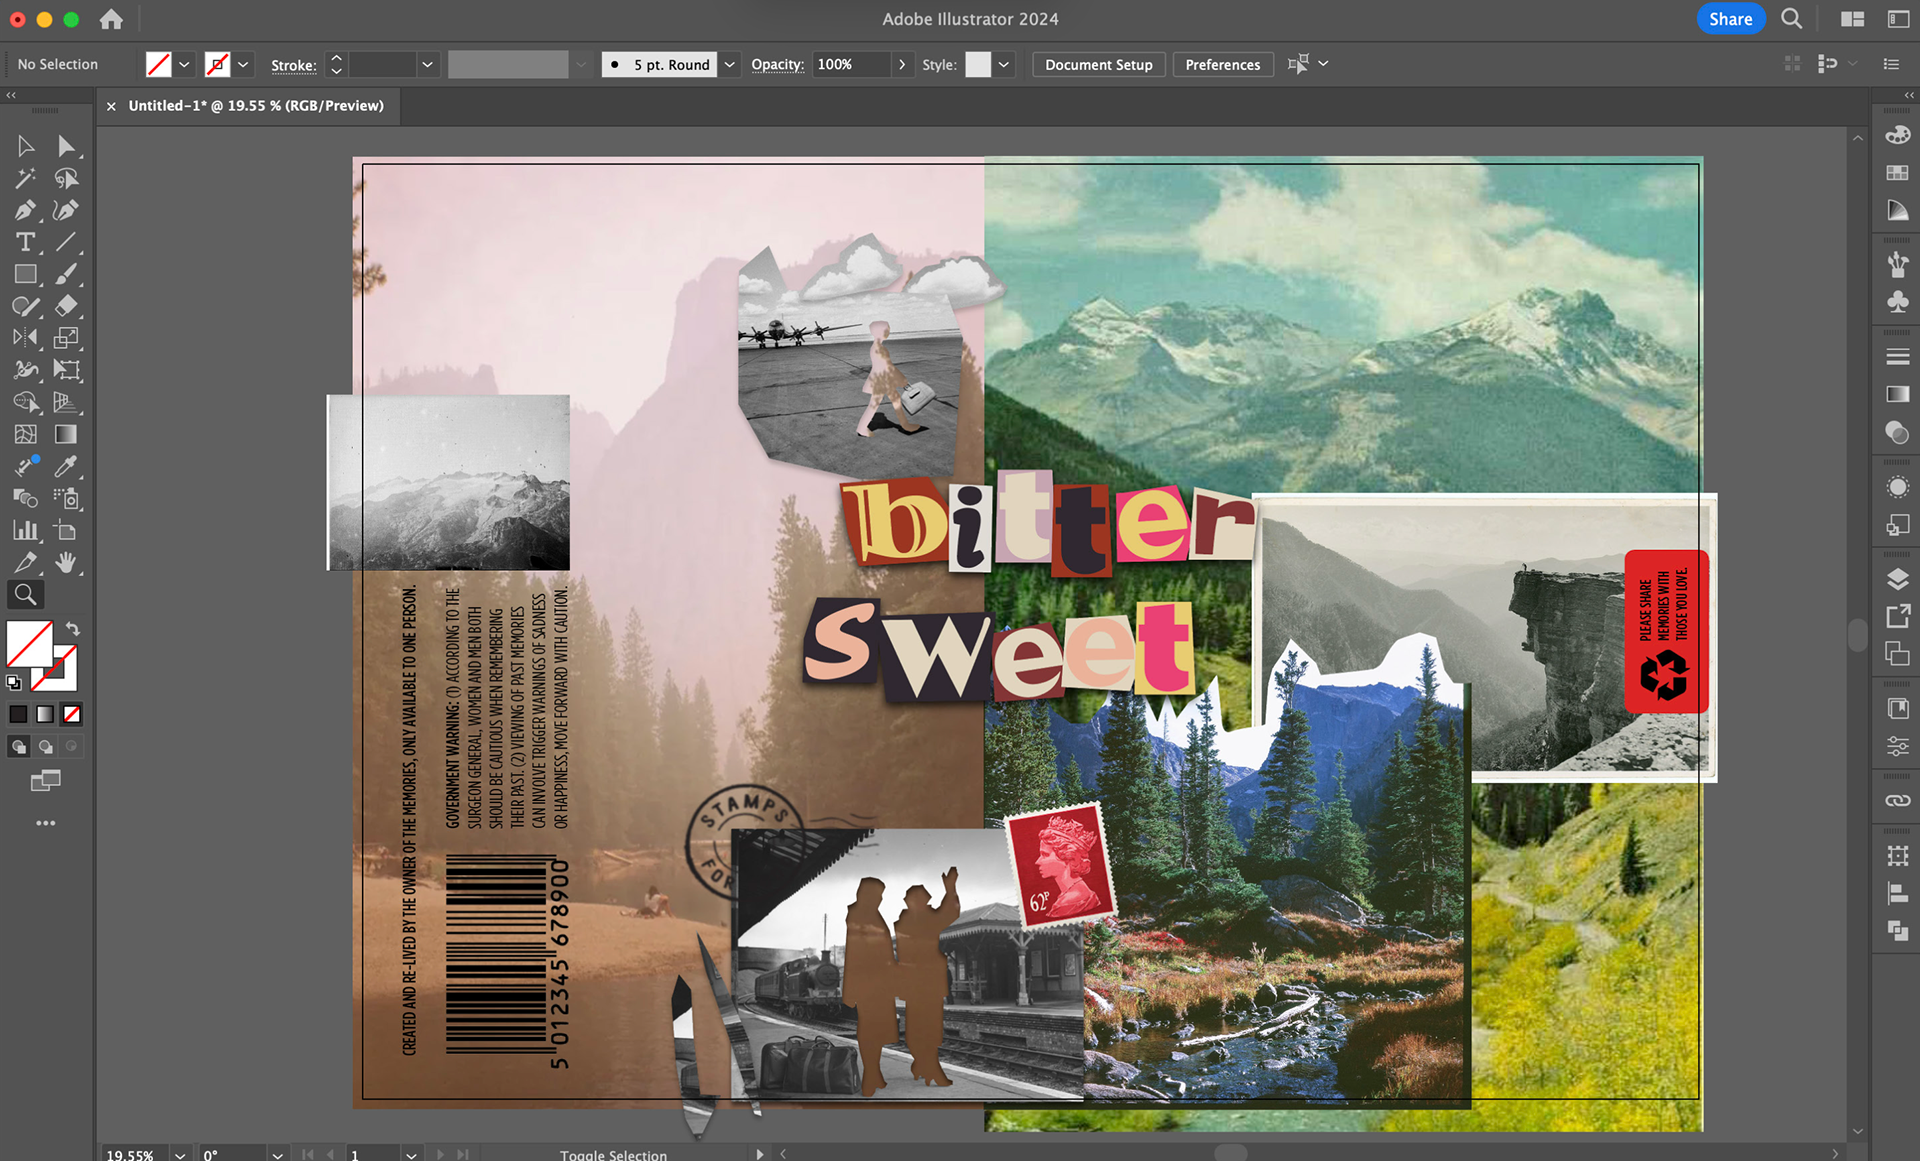The image size is (1920, 1161).
Task: Open Document Setup
Action: (1098, 65)
